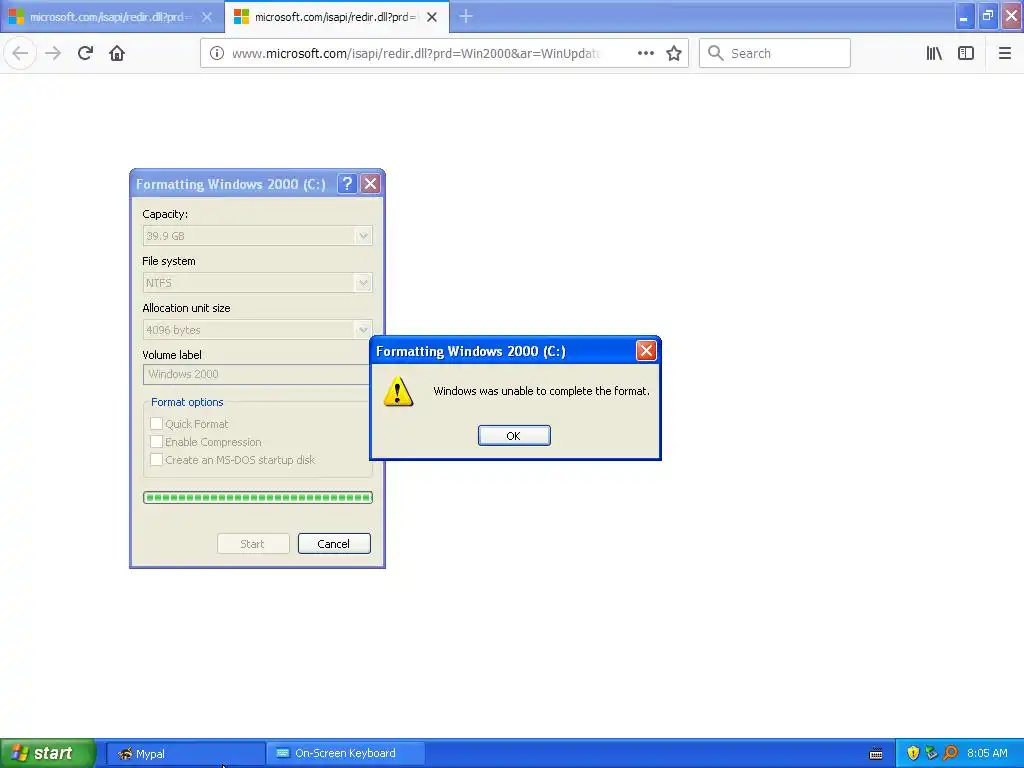This screenshot has width=1024, height=768.
Task: Go forward one page in history
Action: [53, 53]
